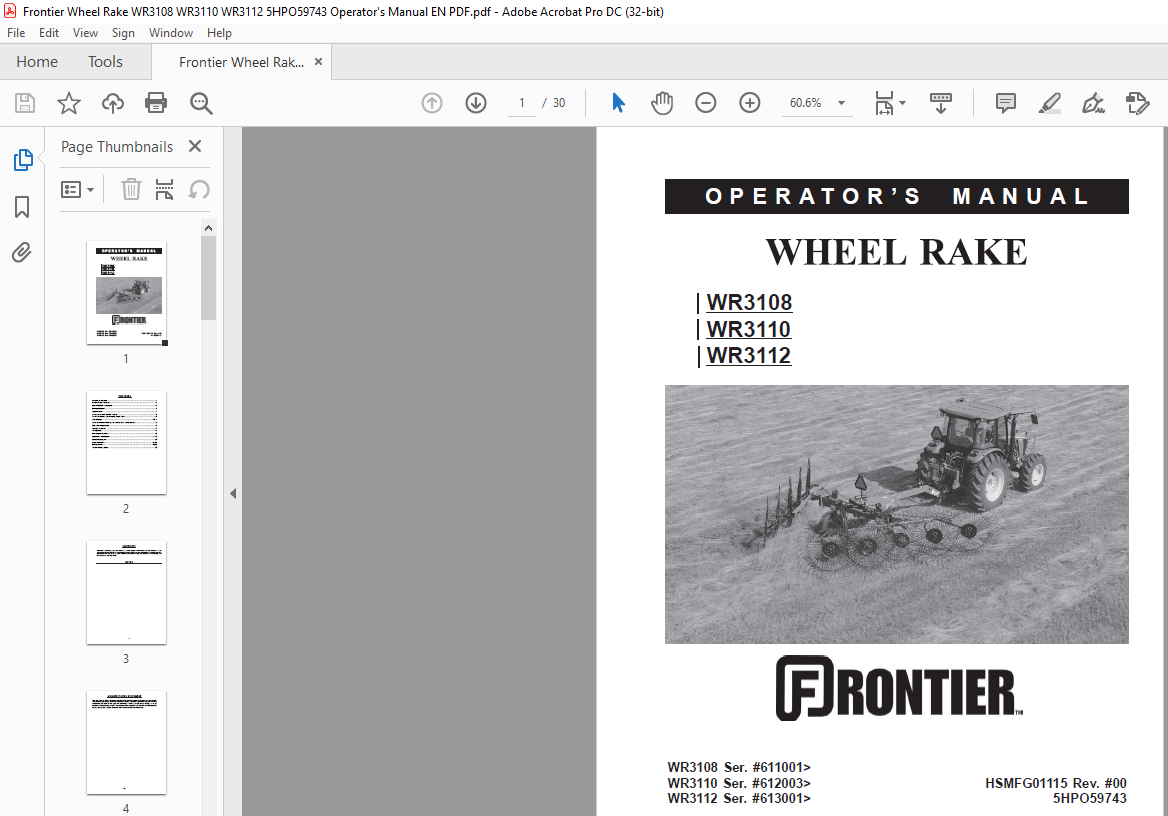1168x816 pixels.
Task: Click thumbnails scrollbar up arrow
Action: click(209, 228)
